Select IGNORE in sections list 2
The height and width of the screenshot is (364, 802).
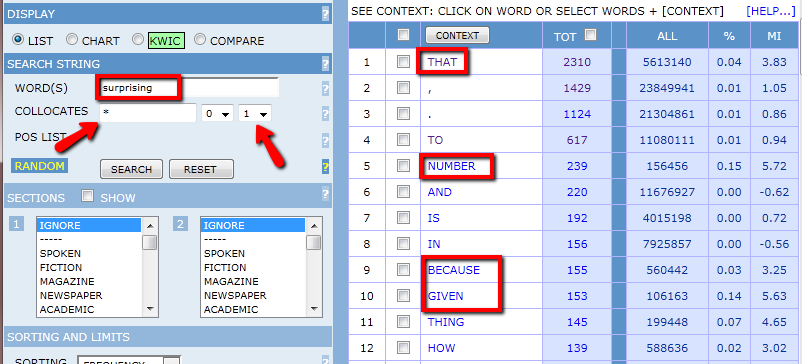click(254, 225)
